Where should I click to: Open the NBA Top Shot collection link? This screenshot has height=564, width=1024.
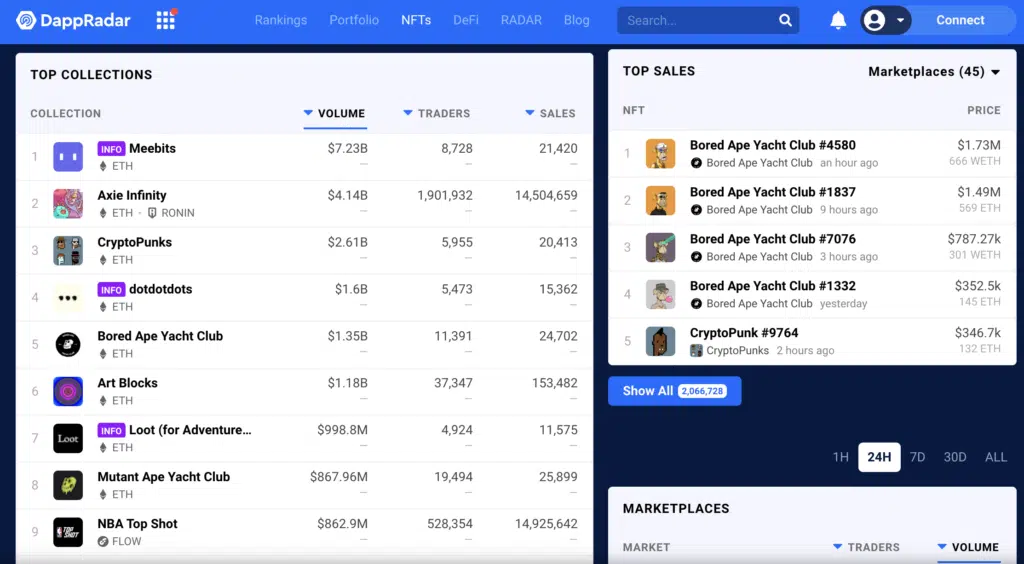137,524
